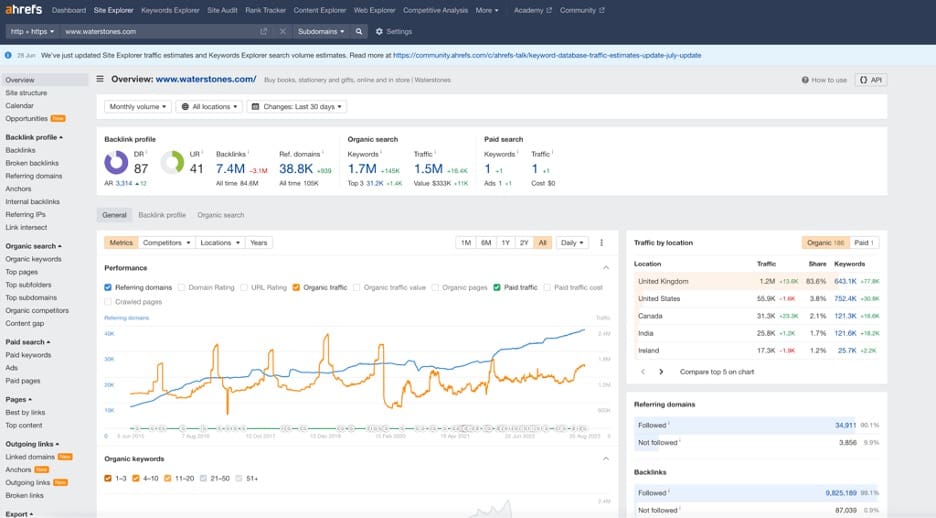Clear the URL field with the X icon
936x518 pixels.
point(283,31)
